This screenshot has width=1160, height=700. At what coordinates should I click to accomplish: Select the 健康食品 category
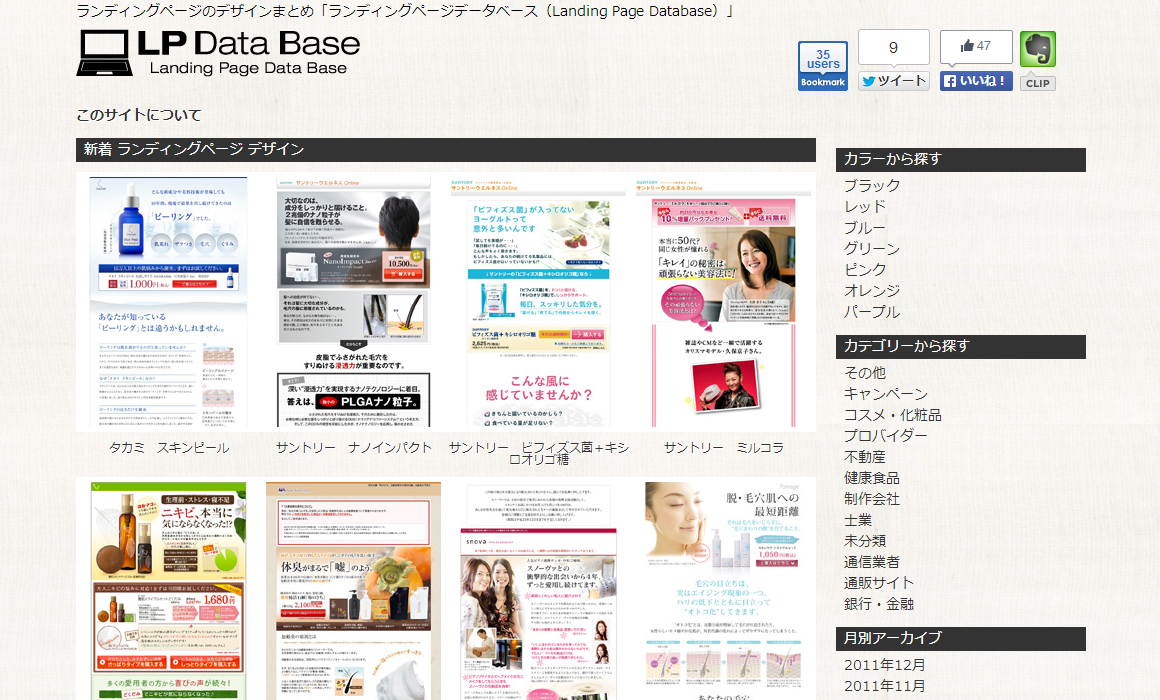click(872, 478)
